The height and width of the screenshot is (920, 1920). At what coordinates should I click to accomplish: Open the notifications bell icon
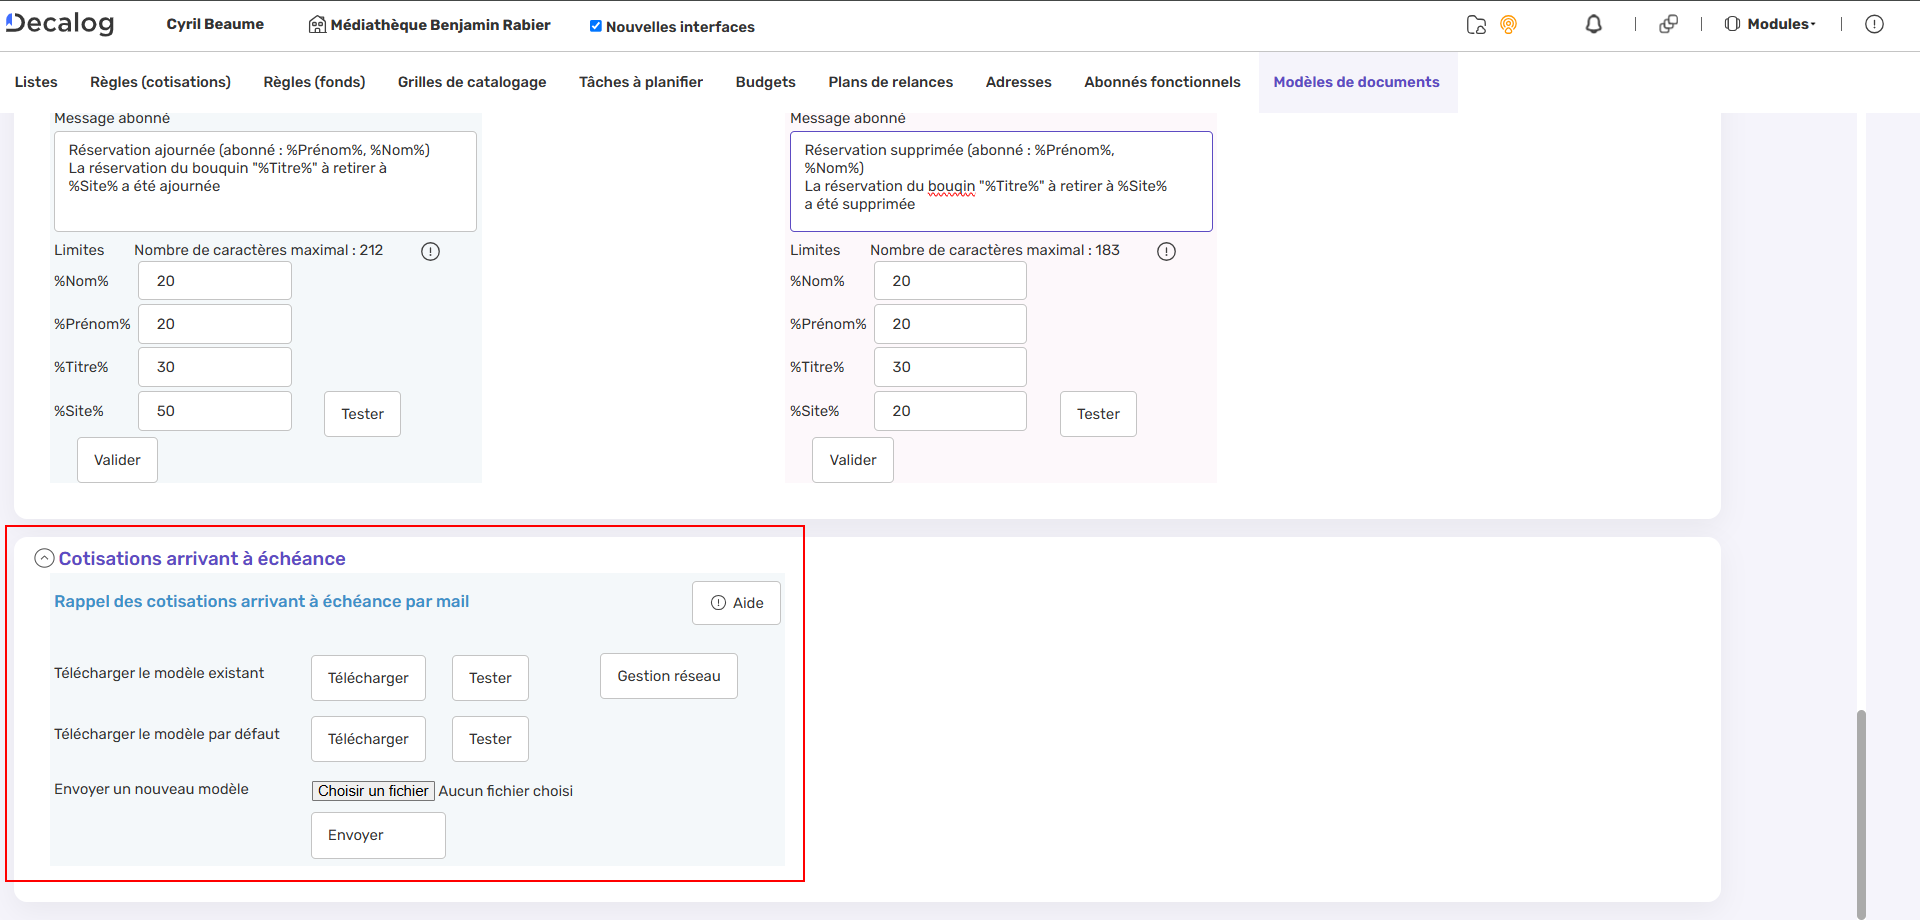1594,24
